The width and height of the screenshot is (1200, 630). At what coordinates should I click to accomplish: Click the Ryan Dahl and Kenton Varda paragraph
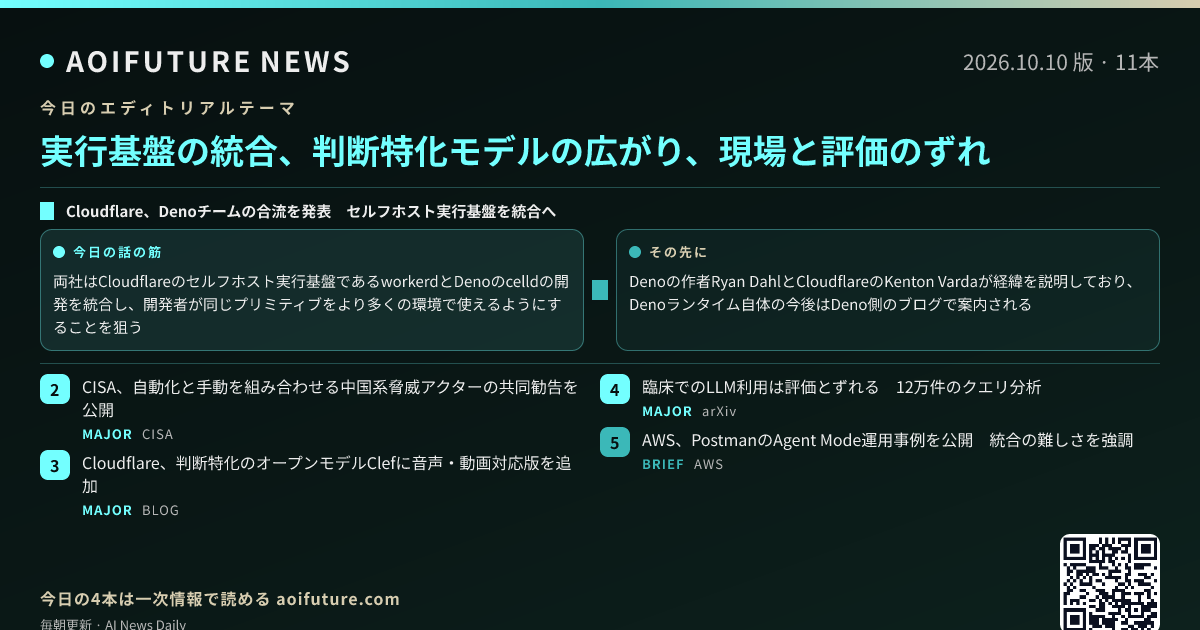(881, 292)
